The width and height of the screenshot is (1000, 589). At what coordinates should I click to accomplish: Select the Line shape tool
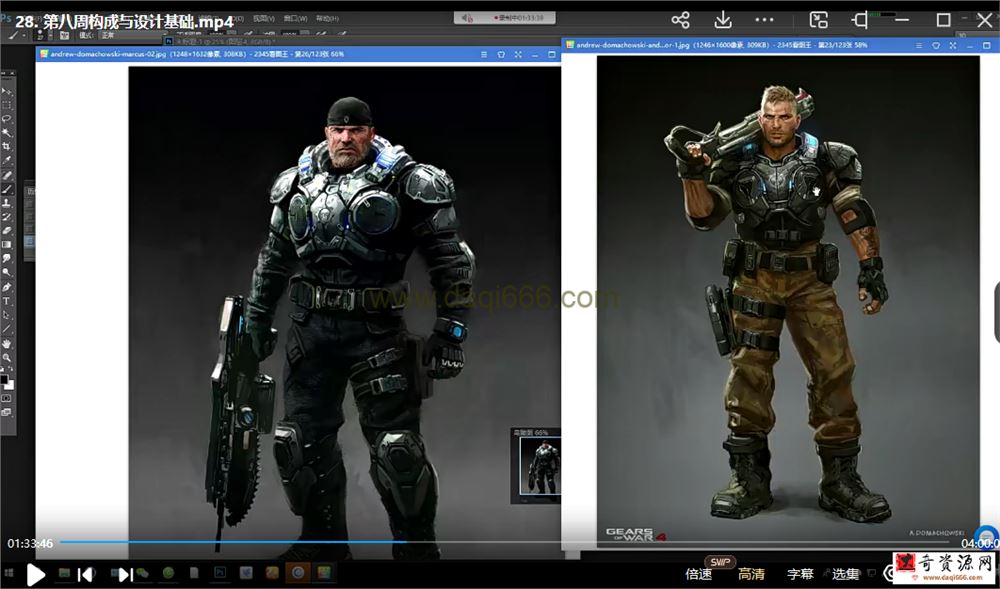(x=8, y=330)
